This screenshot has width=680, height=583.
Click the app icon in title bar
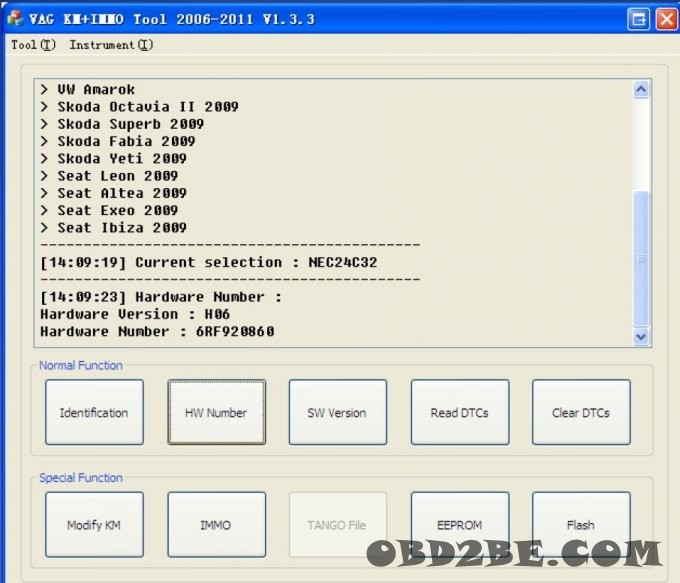click(16, 18)
